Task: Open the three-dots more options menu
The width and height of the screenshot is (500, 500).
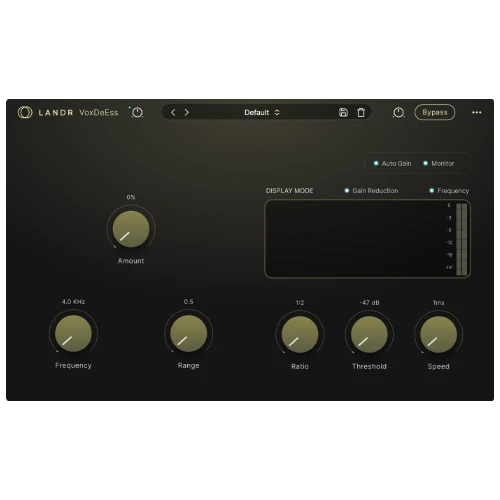Action: (x=477, y=112)
